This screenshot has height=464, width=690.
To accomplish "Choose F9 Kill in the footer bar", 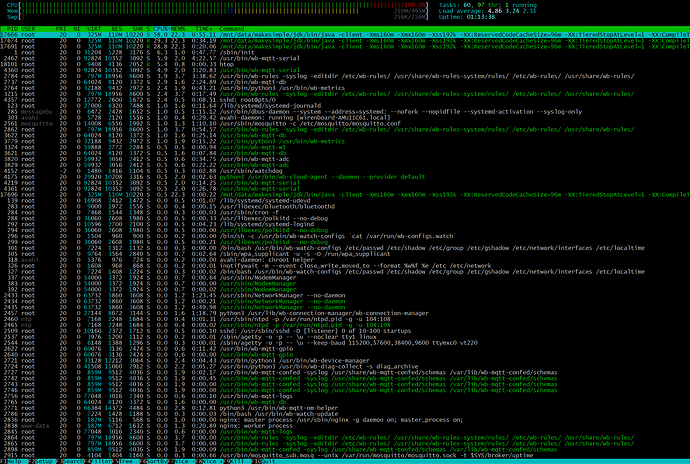I will point(238,461).
